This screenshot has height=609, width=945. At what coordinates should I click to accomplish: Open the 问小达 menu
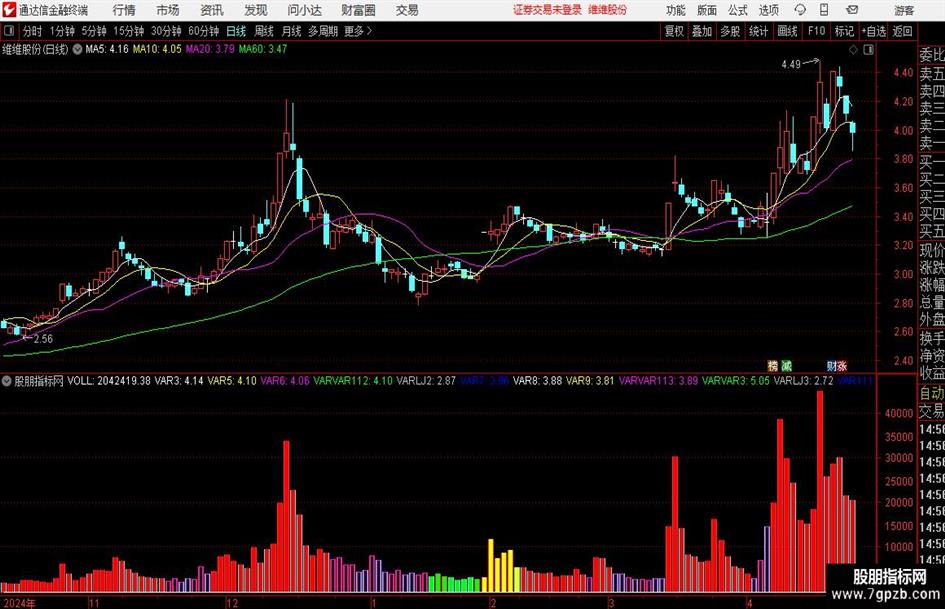click(x=304, y=10)
